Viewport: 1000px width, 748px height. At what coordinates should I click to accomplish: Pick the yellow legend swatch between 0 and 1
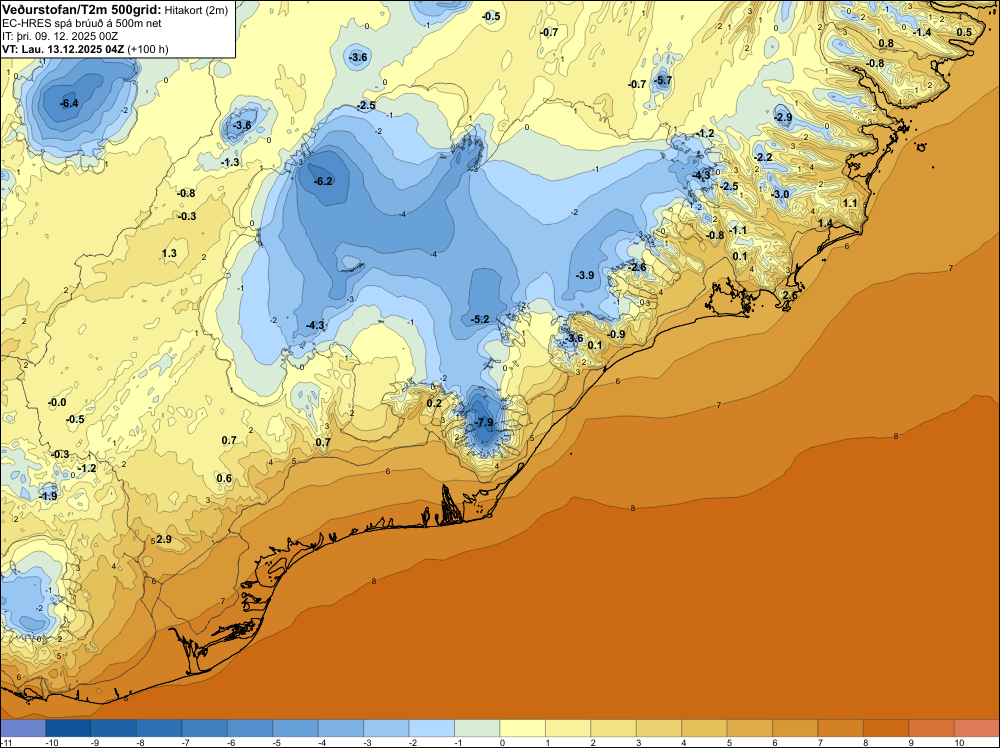pos(523,728)
